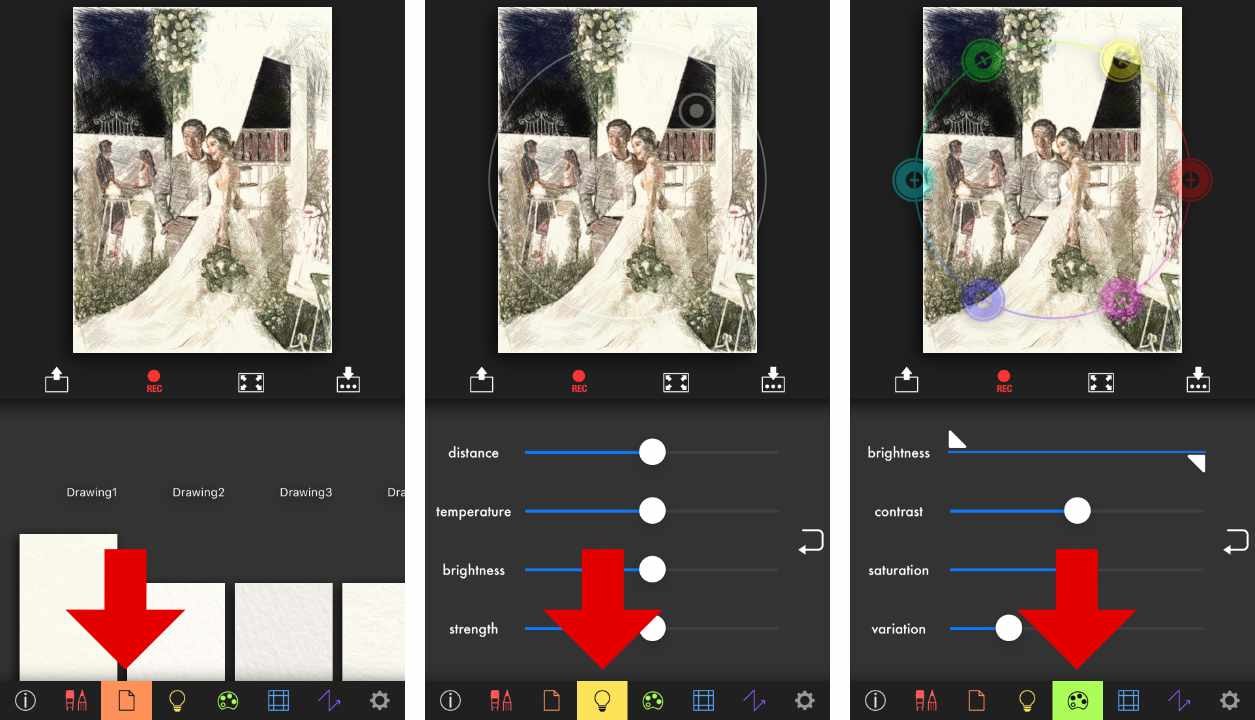
Task: Toggle fullscreen preview mode
Action: pyautogui.click(x=251, y=381)
